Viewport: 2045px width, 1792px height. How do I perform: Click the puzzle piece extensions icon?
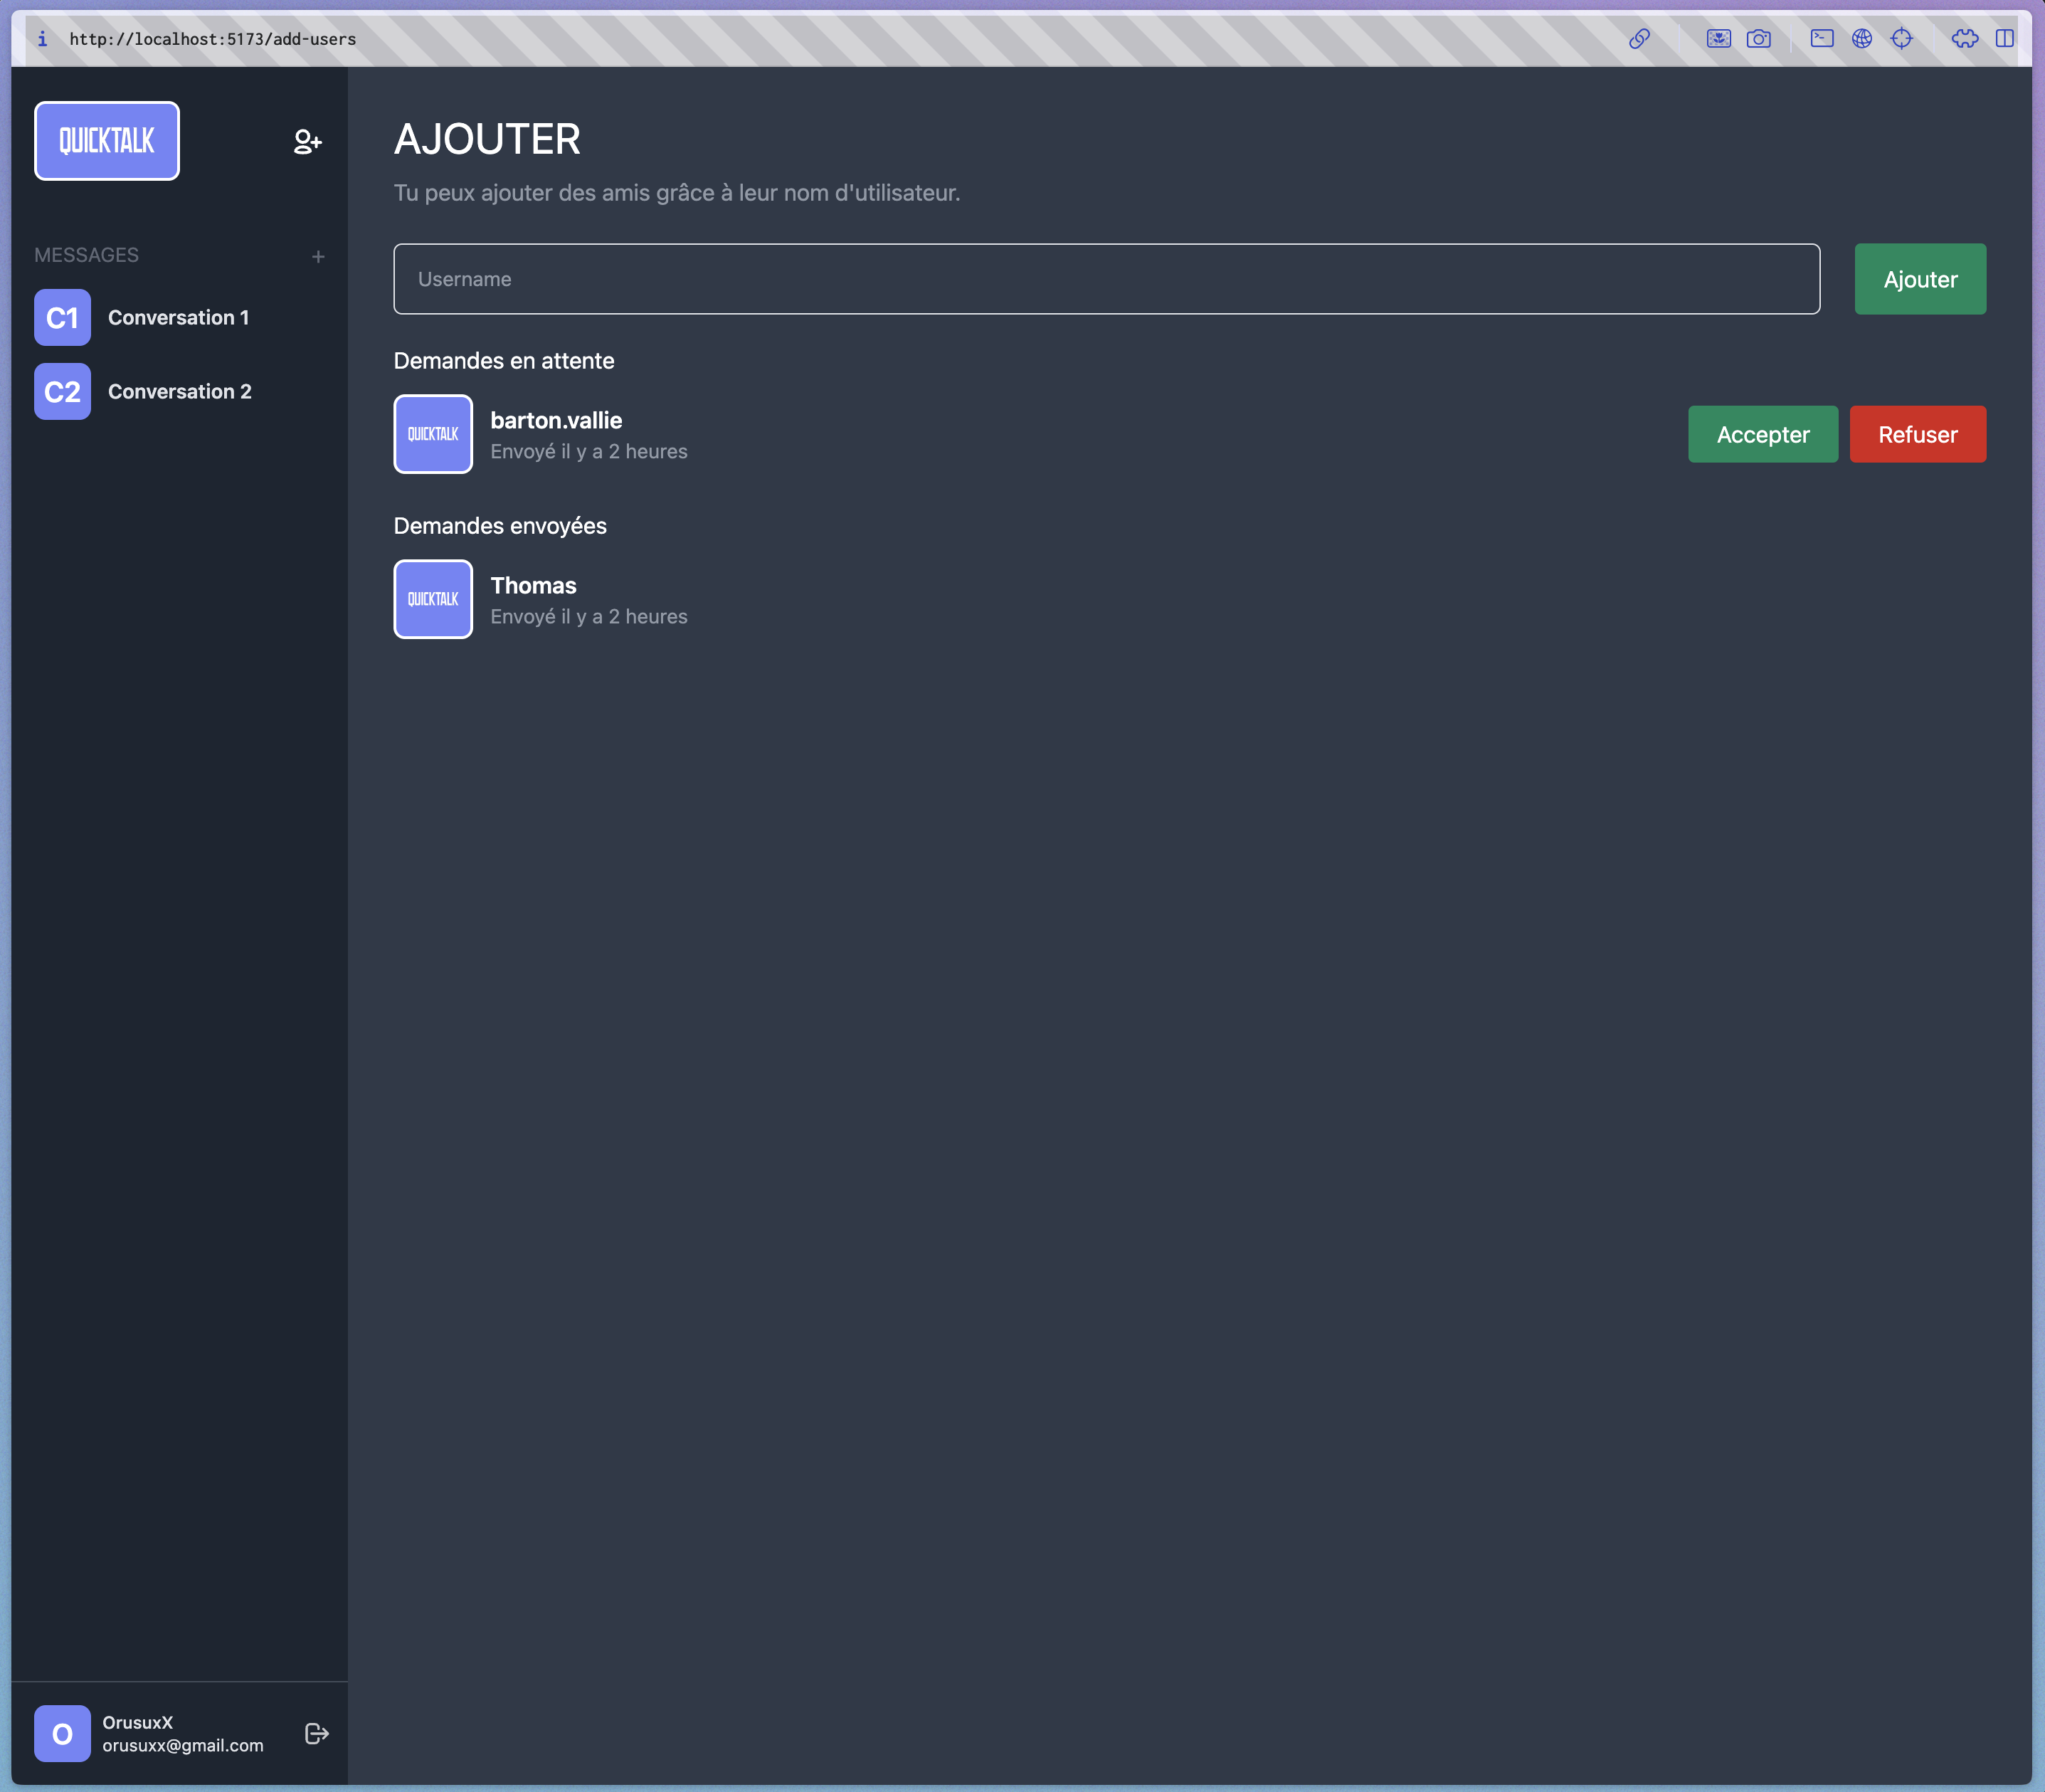pos(1964,39)
